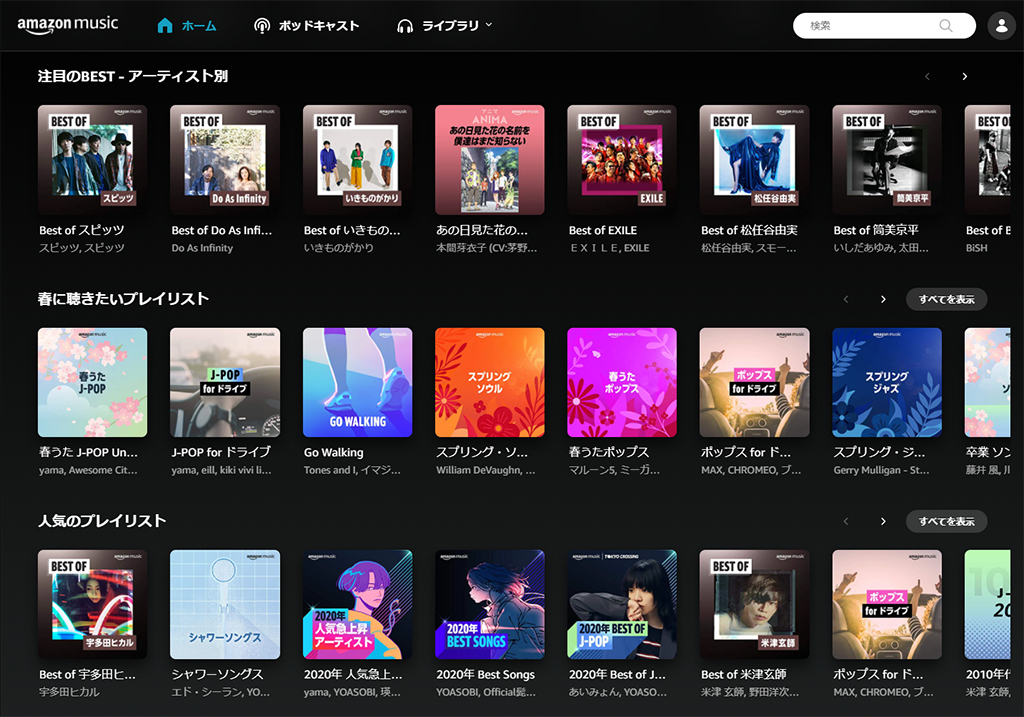The height and width of the screenshot is (717, 1024).
Task: Click the podcast broadcast icon
Action: point(262,25)
